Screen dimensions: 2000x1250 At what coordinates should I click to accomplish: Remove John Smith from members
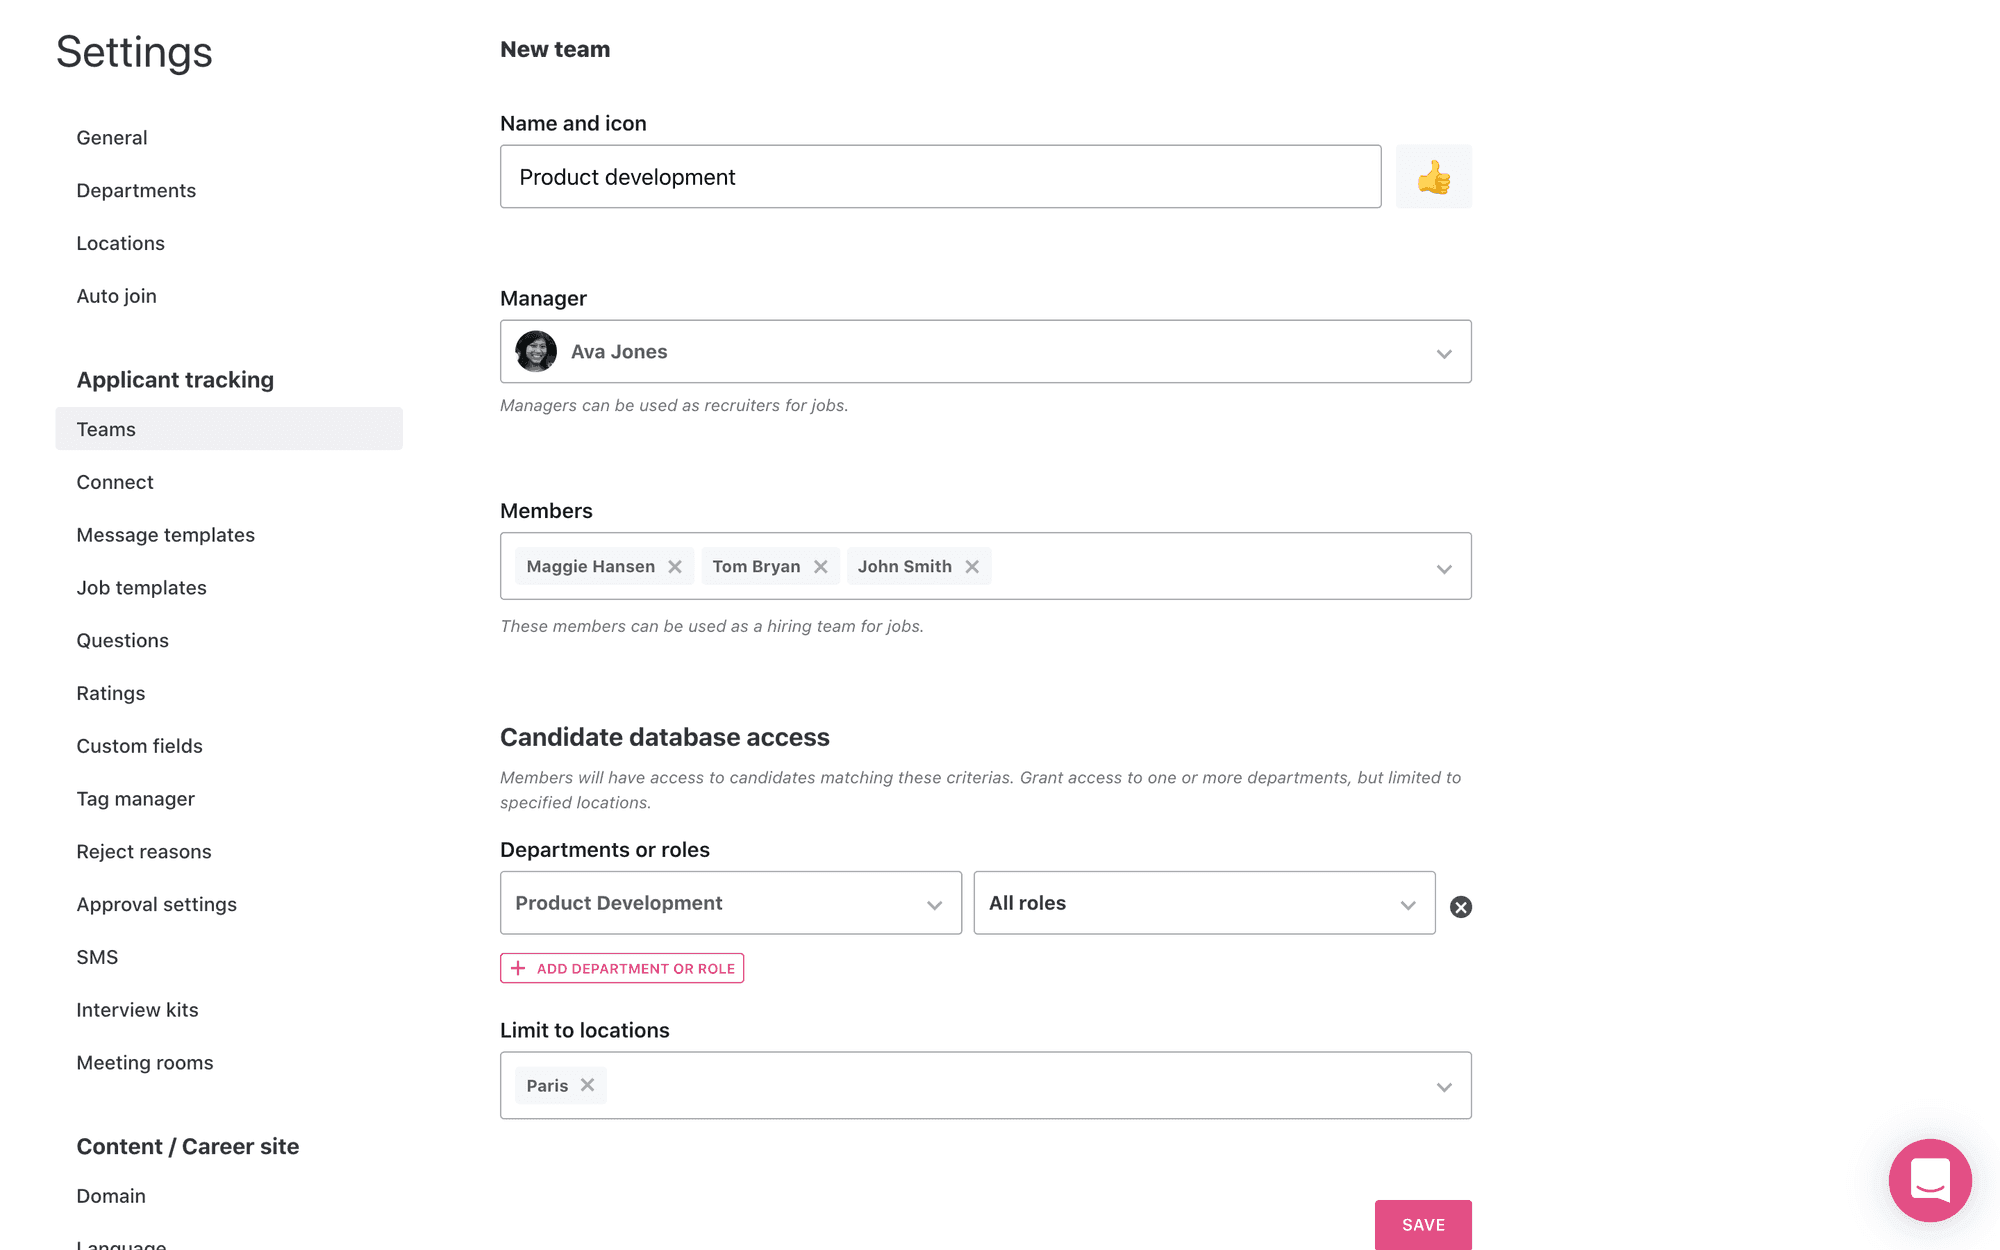tap(971, 566)
